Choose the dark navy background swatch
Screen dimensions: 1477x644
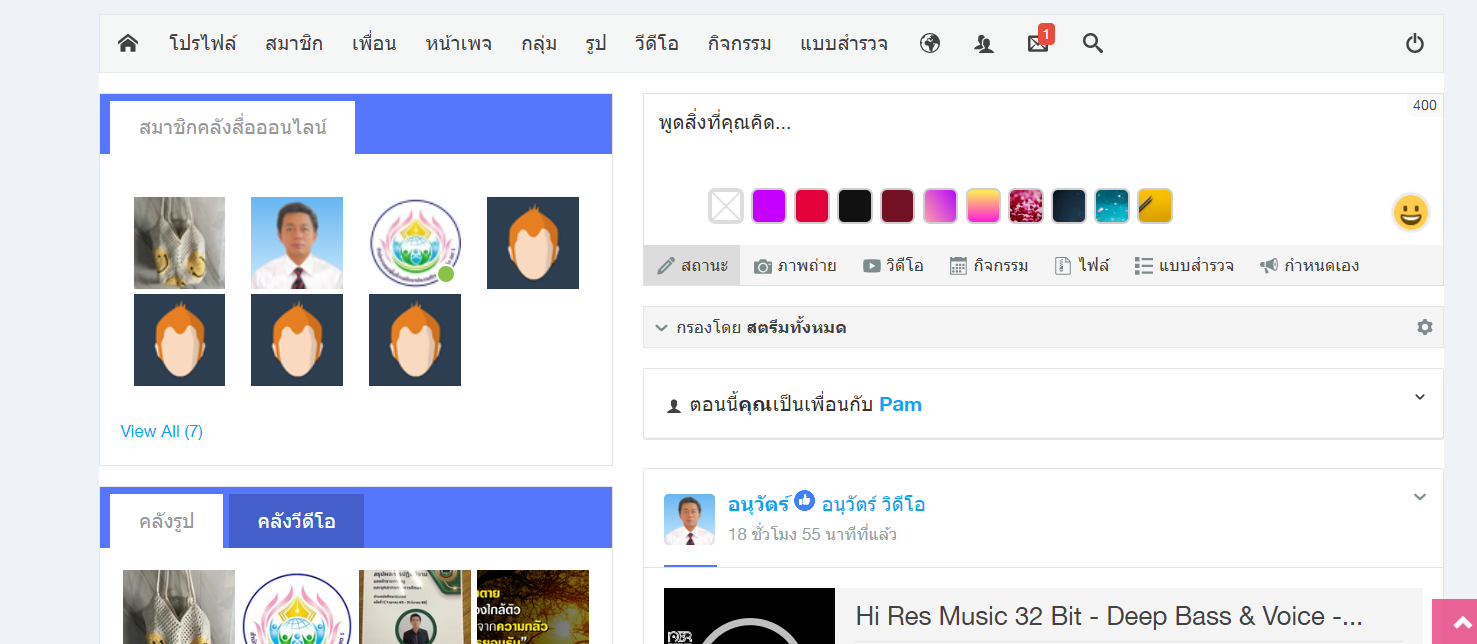1069,206
